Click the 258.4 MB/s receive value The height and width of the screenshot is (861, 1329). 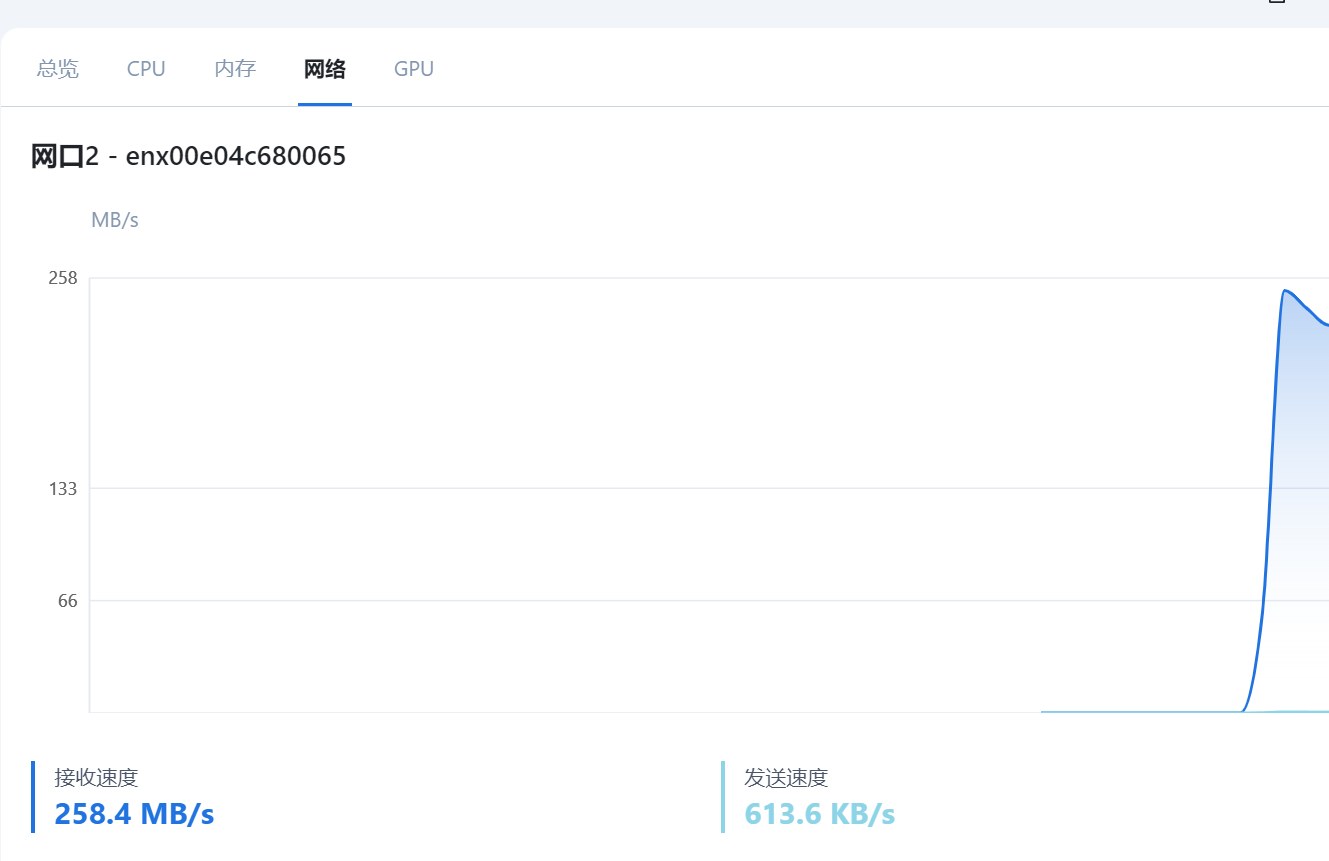click(x=134, y=814)
